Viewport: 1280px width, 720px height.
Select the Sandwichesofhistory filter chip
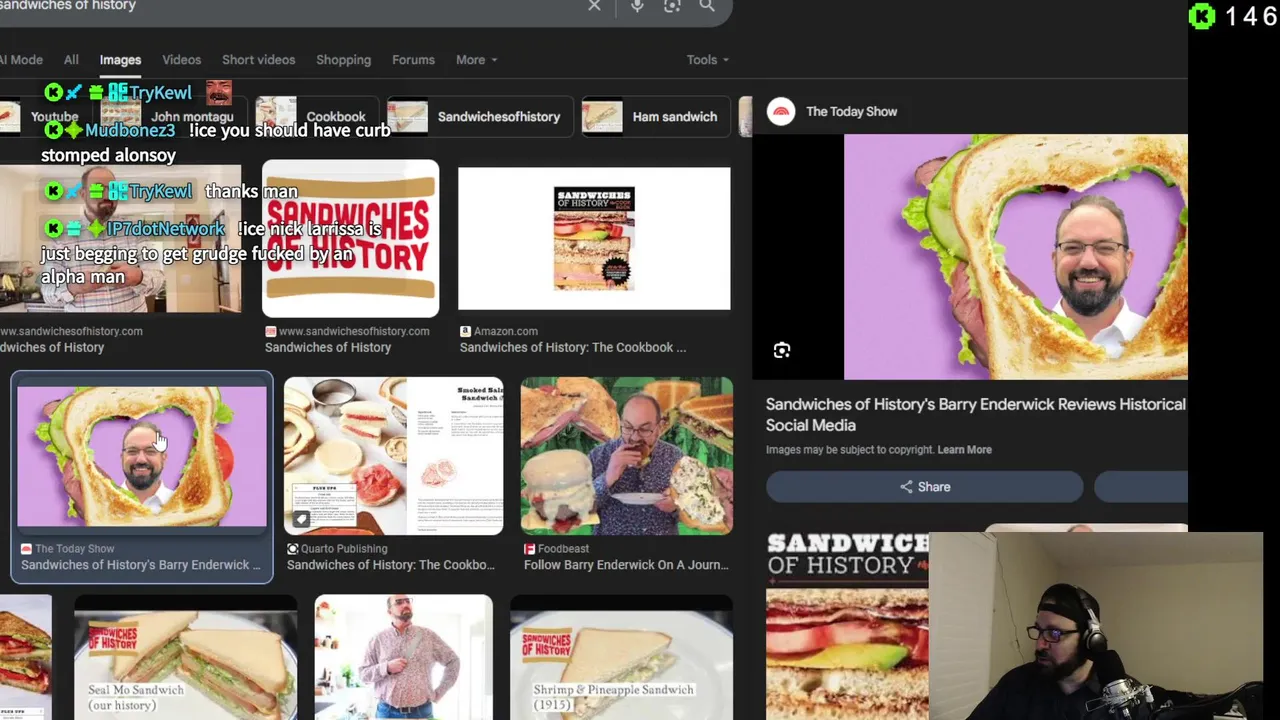tap(479, 116)
